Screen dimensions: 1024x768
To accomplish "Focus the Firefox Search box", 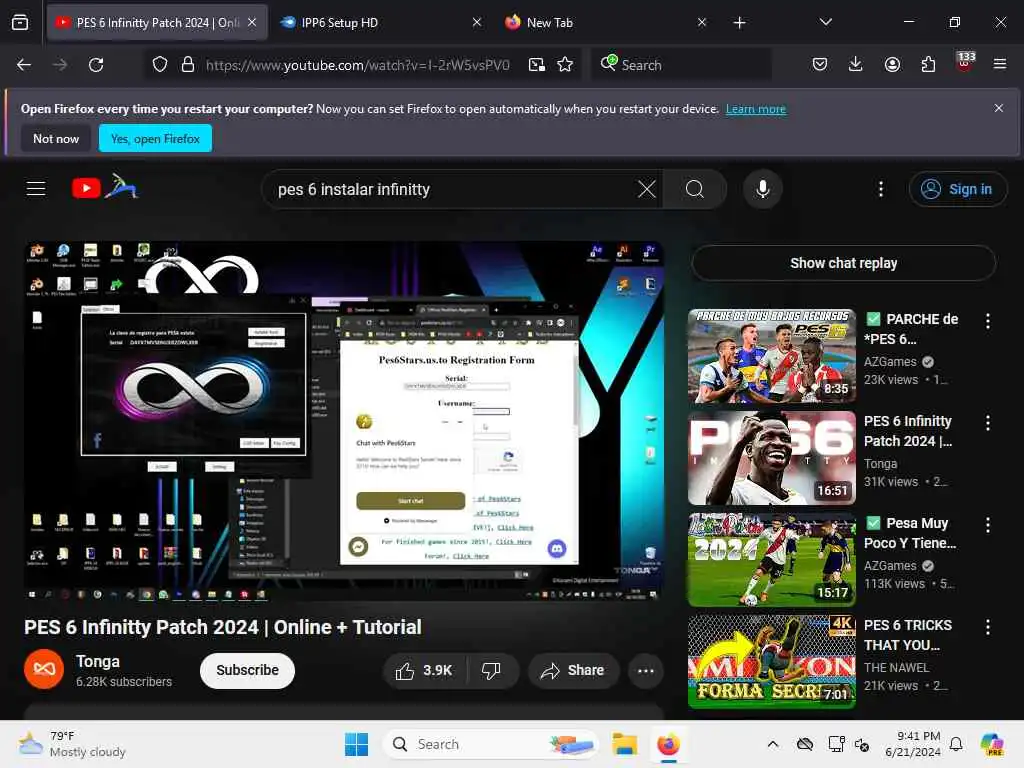I will click(682, 65).
